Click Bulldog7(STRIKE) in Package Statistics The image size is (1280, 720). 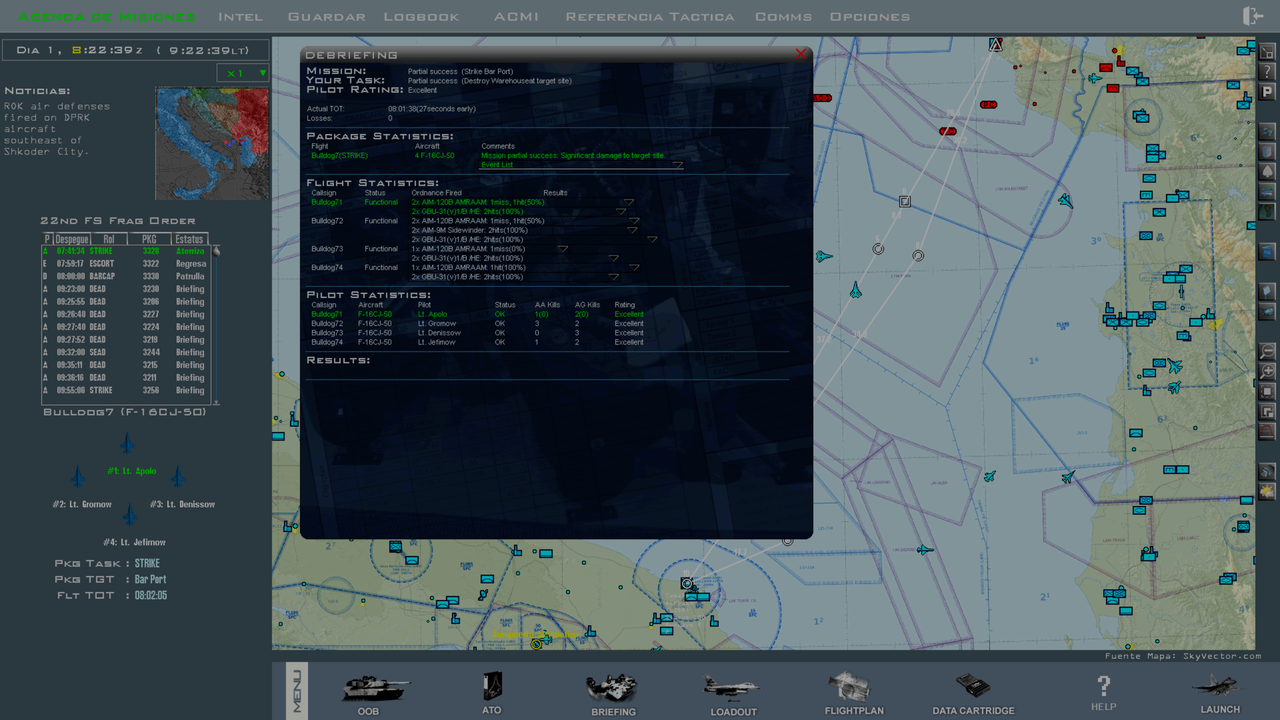(339, 156)
